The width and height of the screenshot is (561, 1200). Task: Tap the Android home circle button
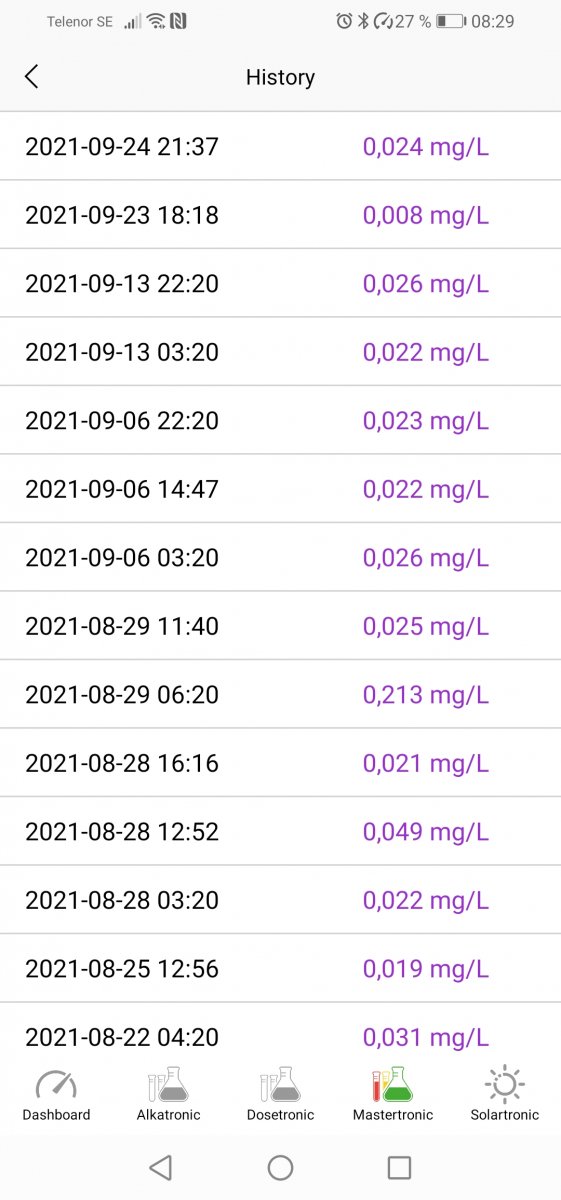click(x=280, y=1167)
